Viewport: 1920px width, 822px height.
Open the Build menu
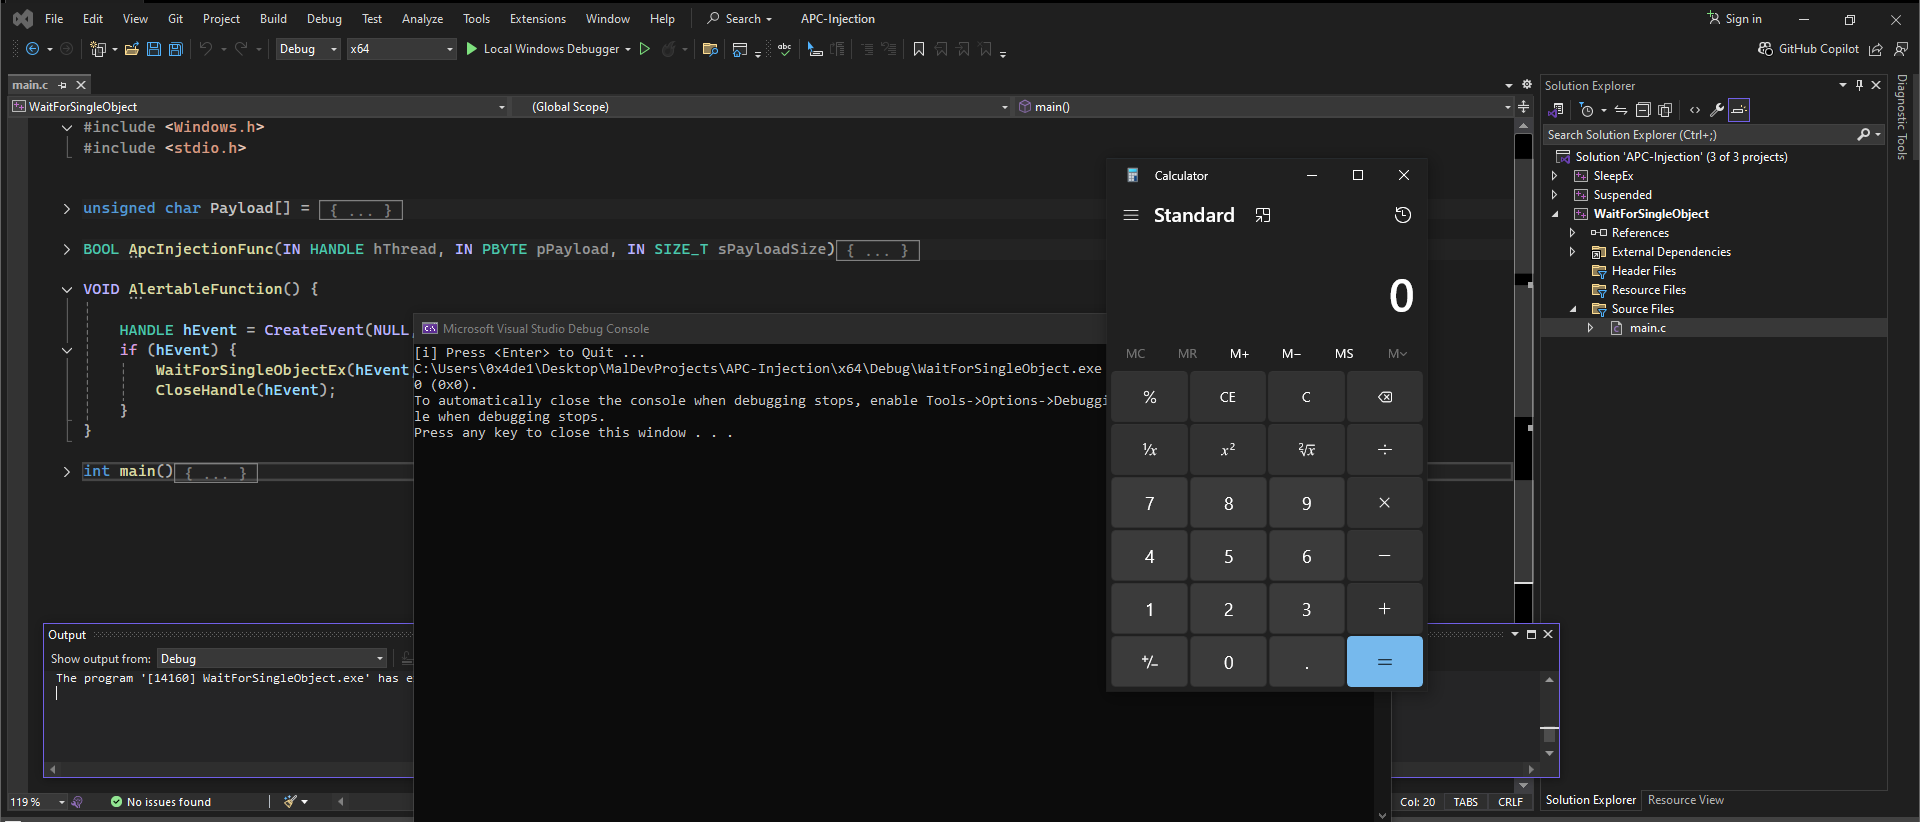(273, 19)
